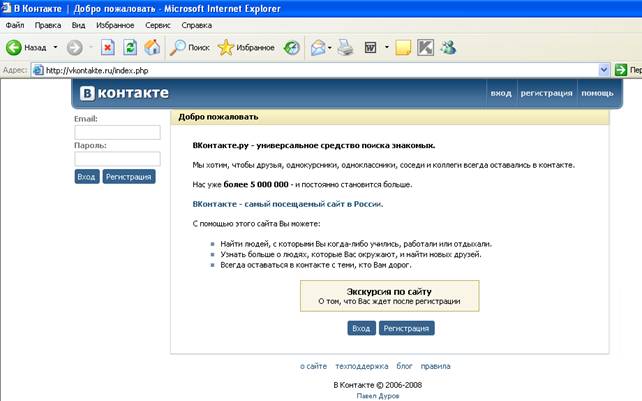642x401 pixels.
Task: Expand the Back button history dropdown arrow
Action: tap(55, 47)
